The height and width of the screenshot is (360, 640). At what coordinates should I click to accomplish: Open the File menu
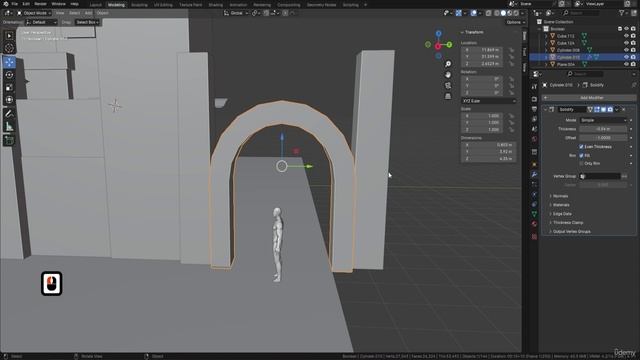pos(15,4)
